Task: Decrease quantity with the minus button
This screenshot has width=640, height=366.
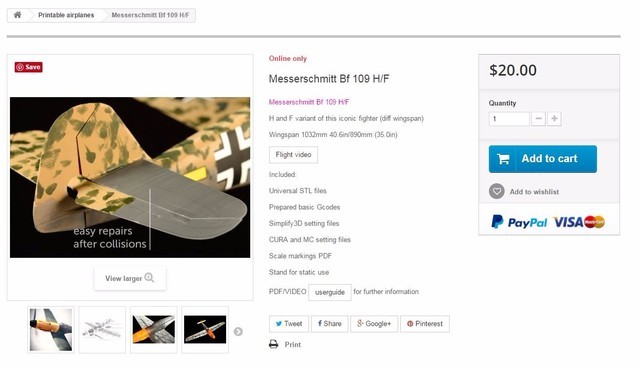Action: 538,119
